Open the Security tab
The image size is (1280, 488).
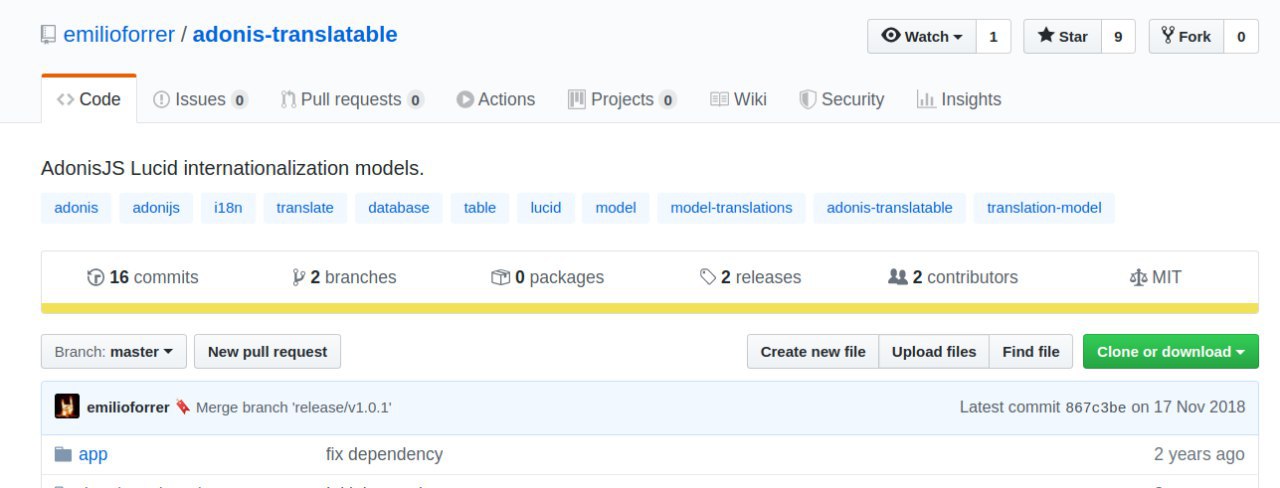point(841,99)
